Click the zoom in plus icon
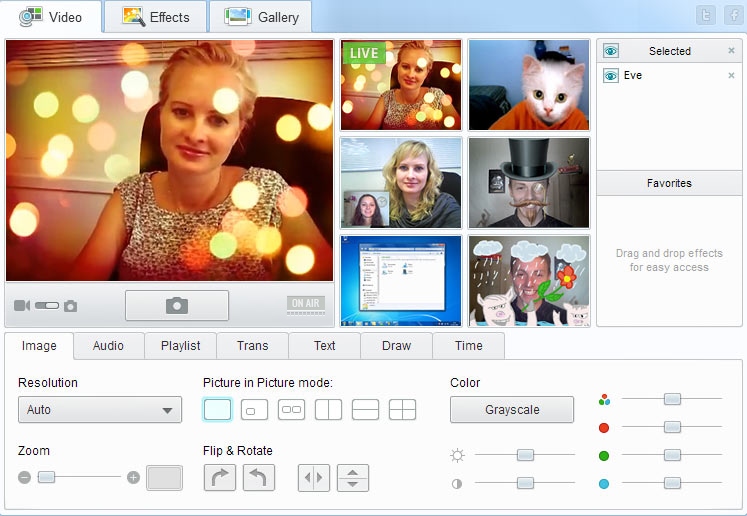 click(x=133, y=478)
